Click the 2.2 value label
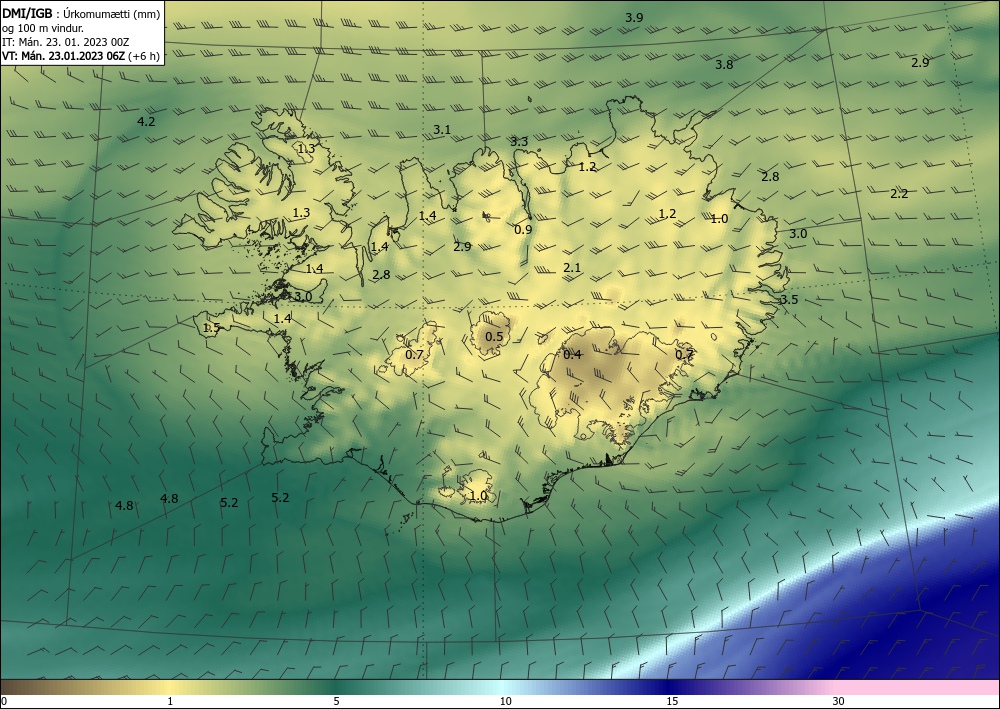This screenshot has width=1000, height=709. coord(899,194)
